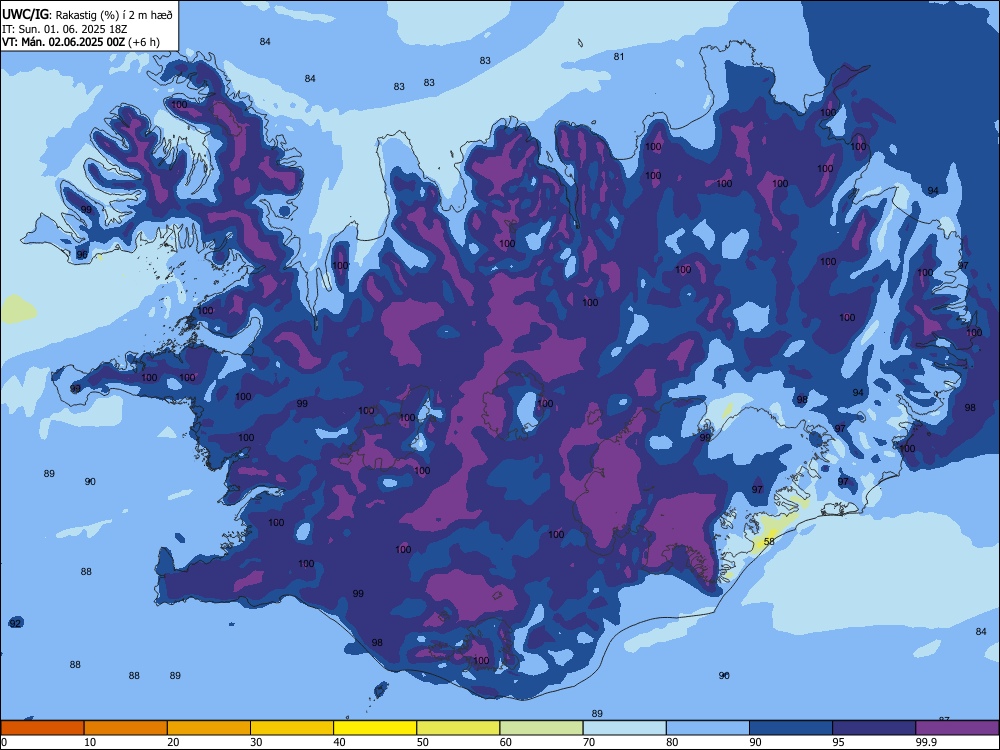The width and height of the screenshot is (1000, 750).
Task: Click the legend label '50' under the color bar
Action: tap(422, 742)
